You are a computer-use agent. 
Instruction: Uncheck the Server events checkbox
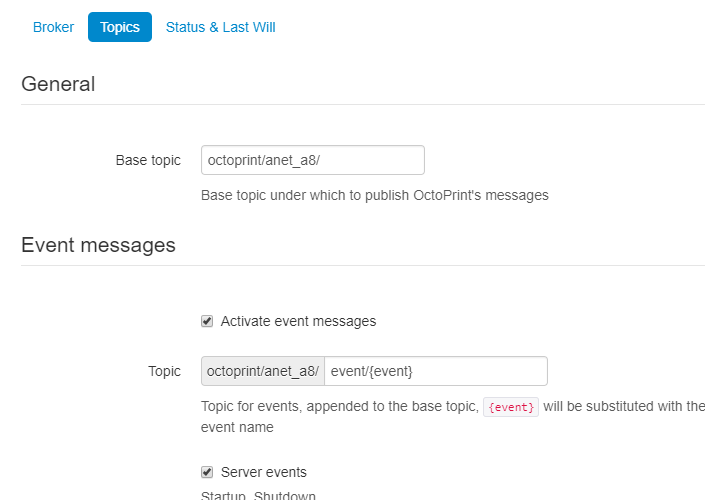point(207,472)
